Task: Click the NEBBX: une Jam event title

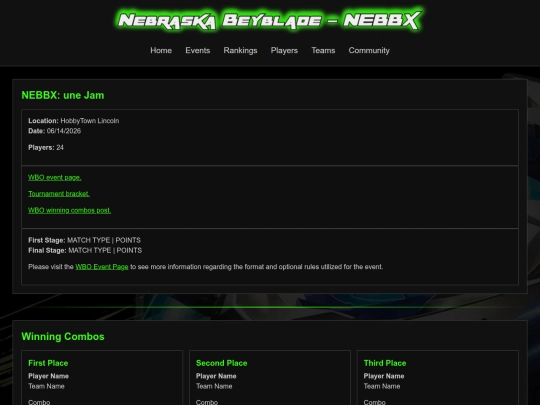Action: coord(63,95)
